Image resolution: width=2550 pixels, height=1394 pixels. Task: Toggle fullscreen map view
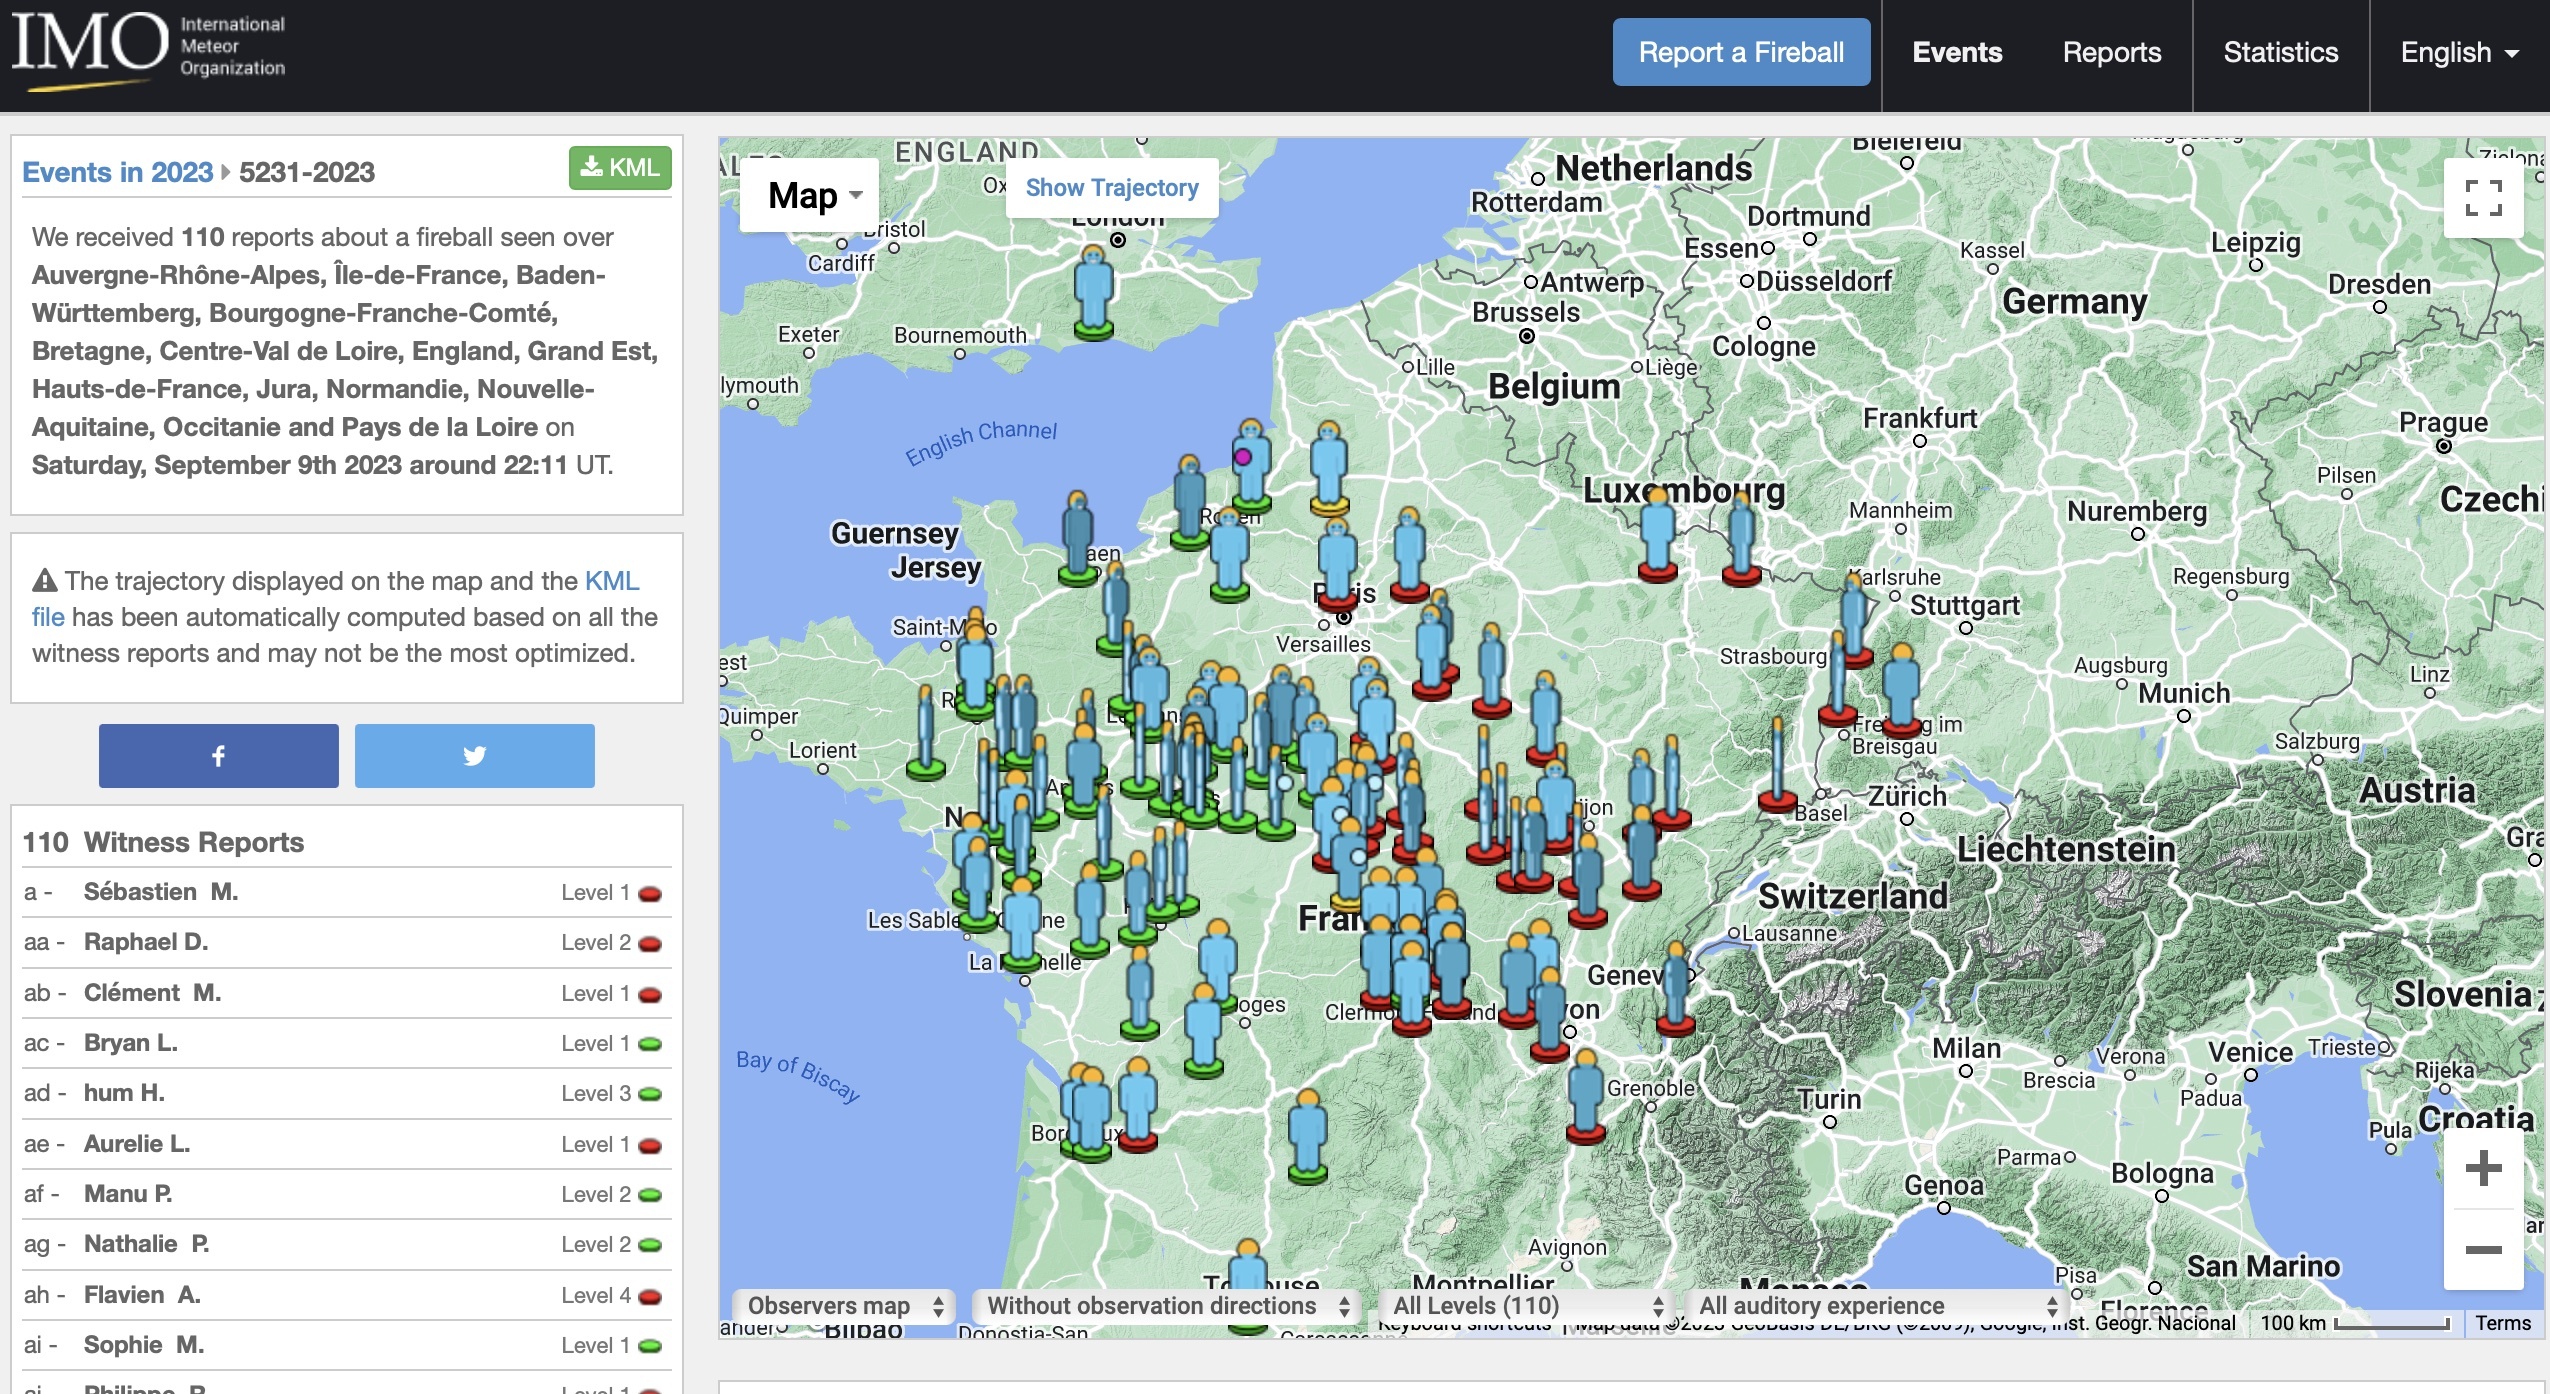2484,198
